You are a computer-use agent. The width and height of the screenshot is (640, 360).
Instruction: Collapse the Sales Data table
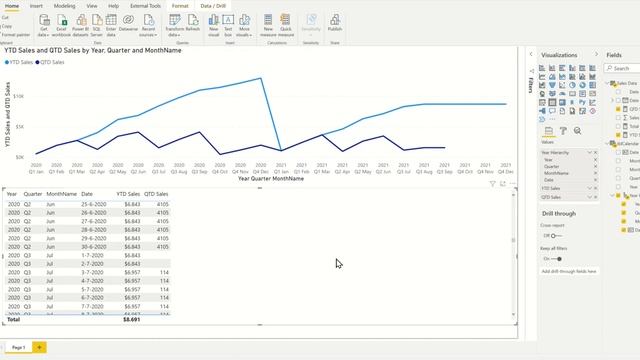tap(607, 83)
